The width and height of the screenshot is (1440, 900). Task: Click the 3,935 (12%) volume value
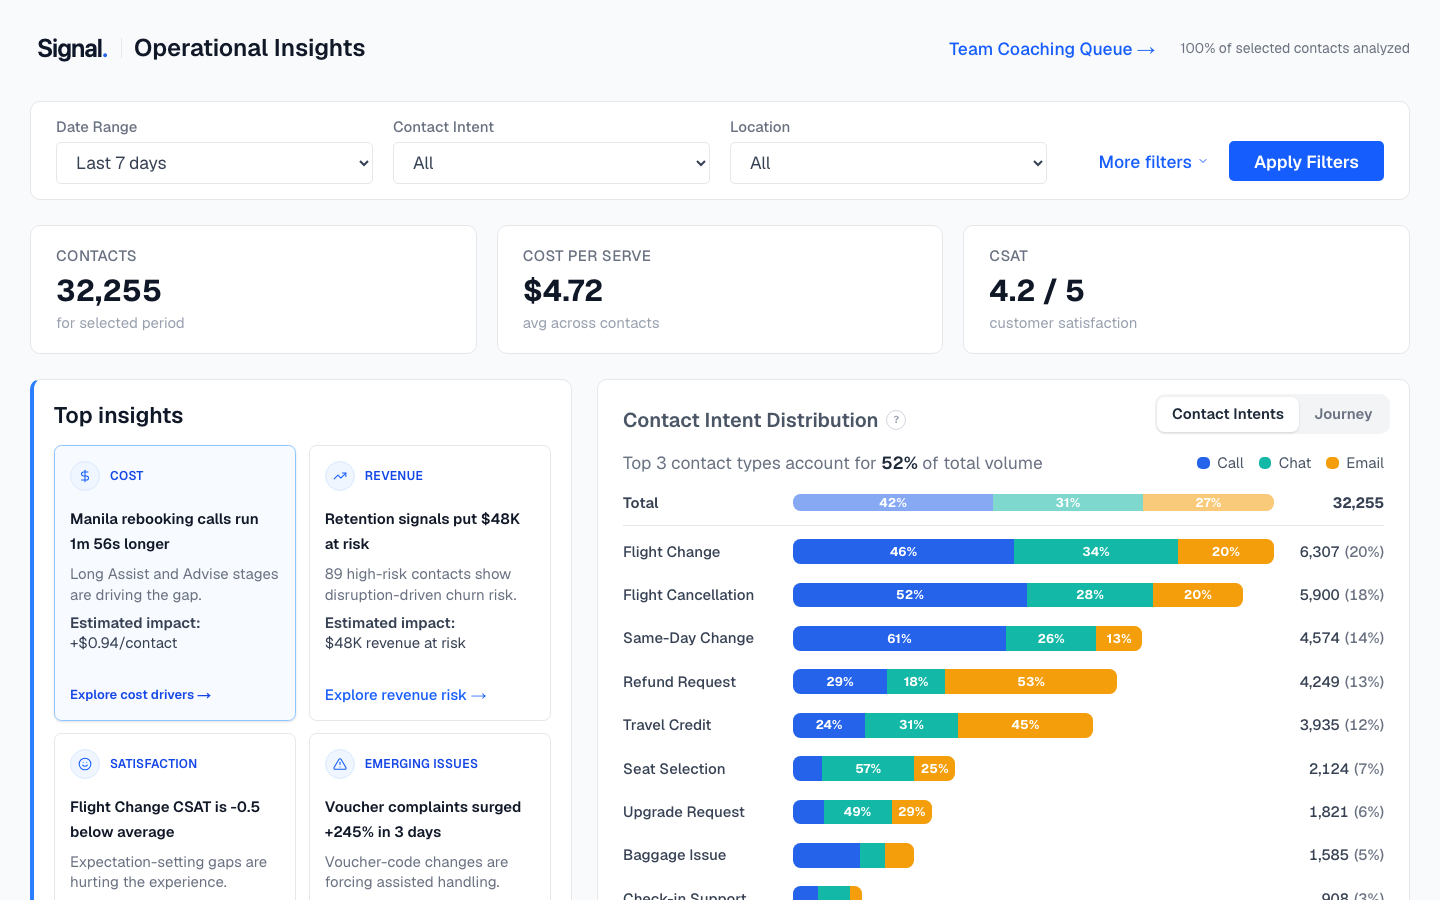[x=1341, y=725]
